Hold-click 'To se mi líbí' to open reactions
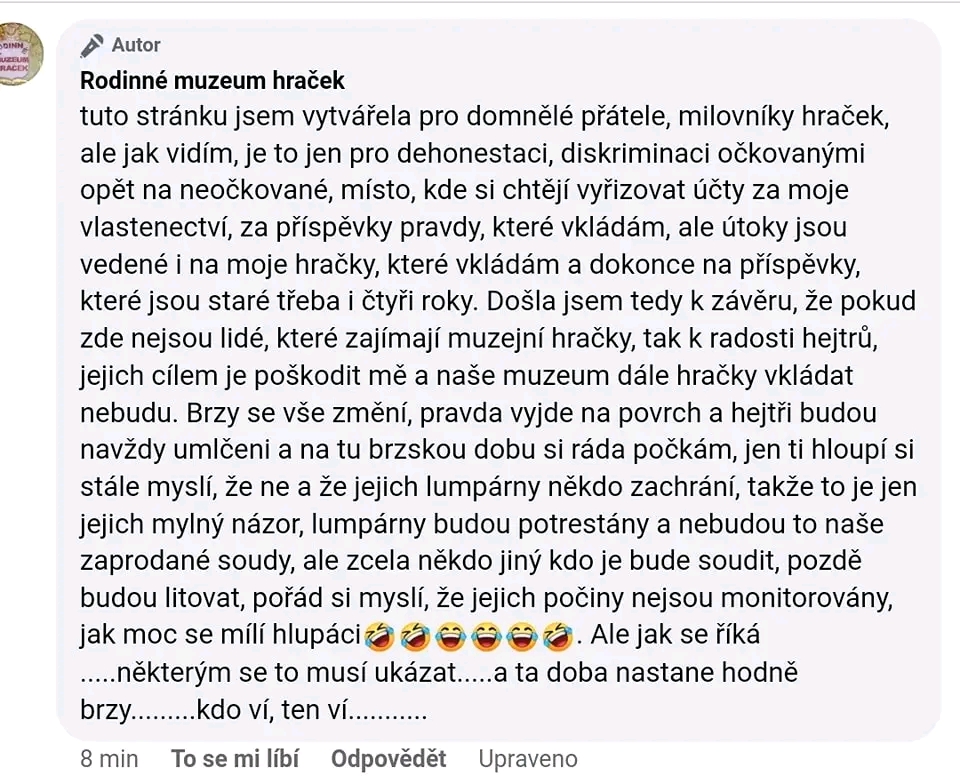The width and height of the screenshot is (960, 784). pos(234,758)
